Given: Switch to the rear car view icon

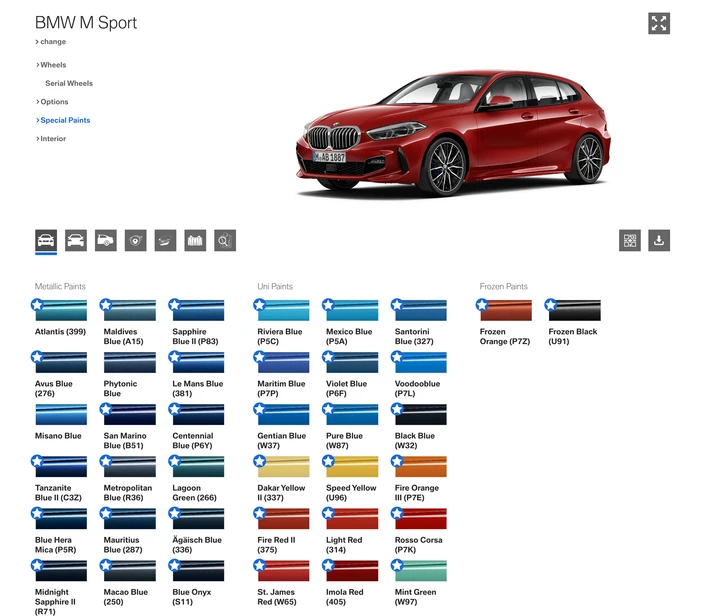Looking at the screenshot, I should (76, 240).
